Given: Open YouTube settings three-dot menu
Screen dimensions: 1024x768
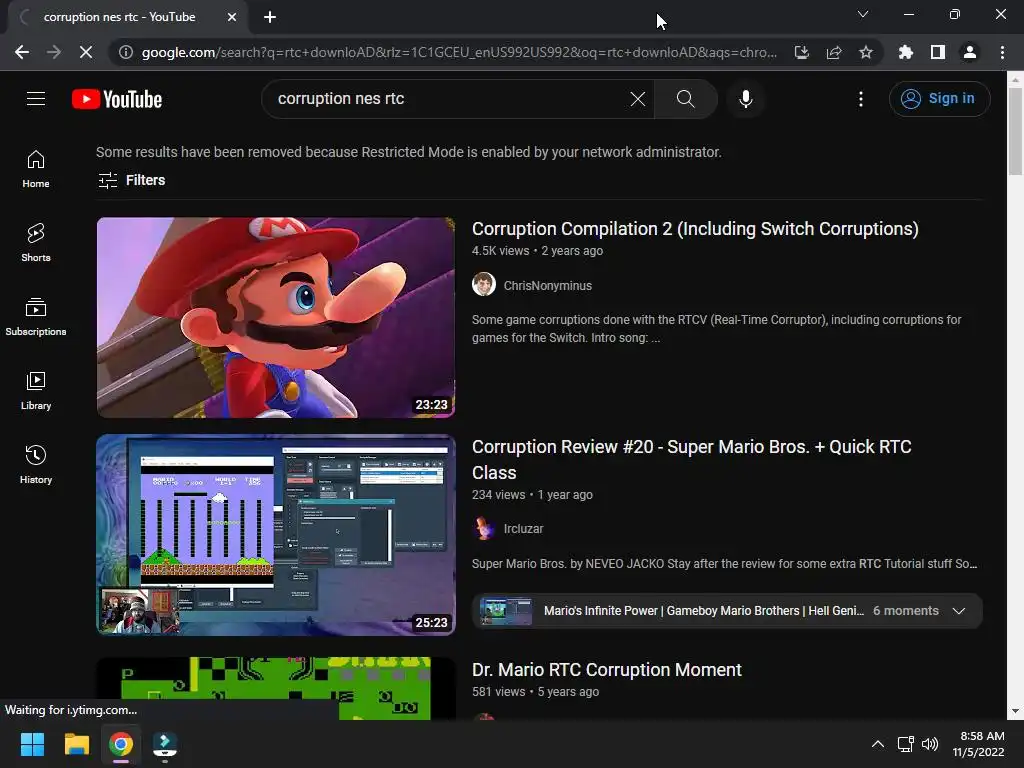Looking at the screenshot, I should pos(861,99).
